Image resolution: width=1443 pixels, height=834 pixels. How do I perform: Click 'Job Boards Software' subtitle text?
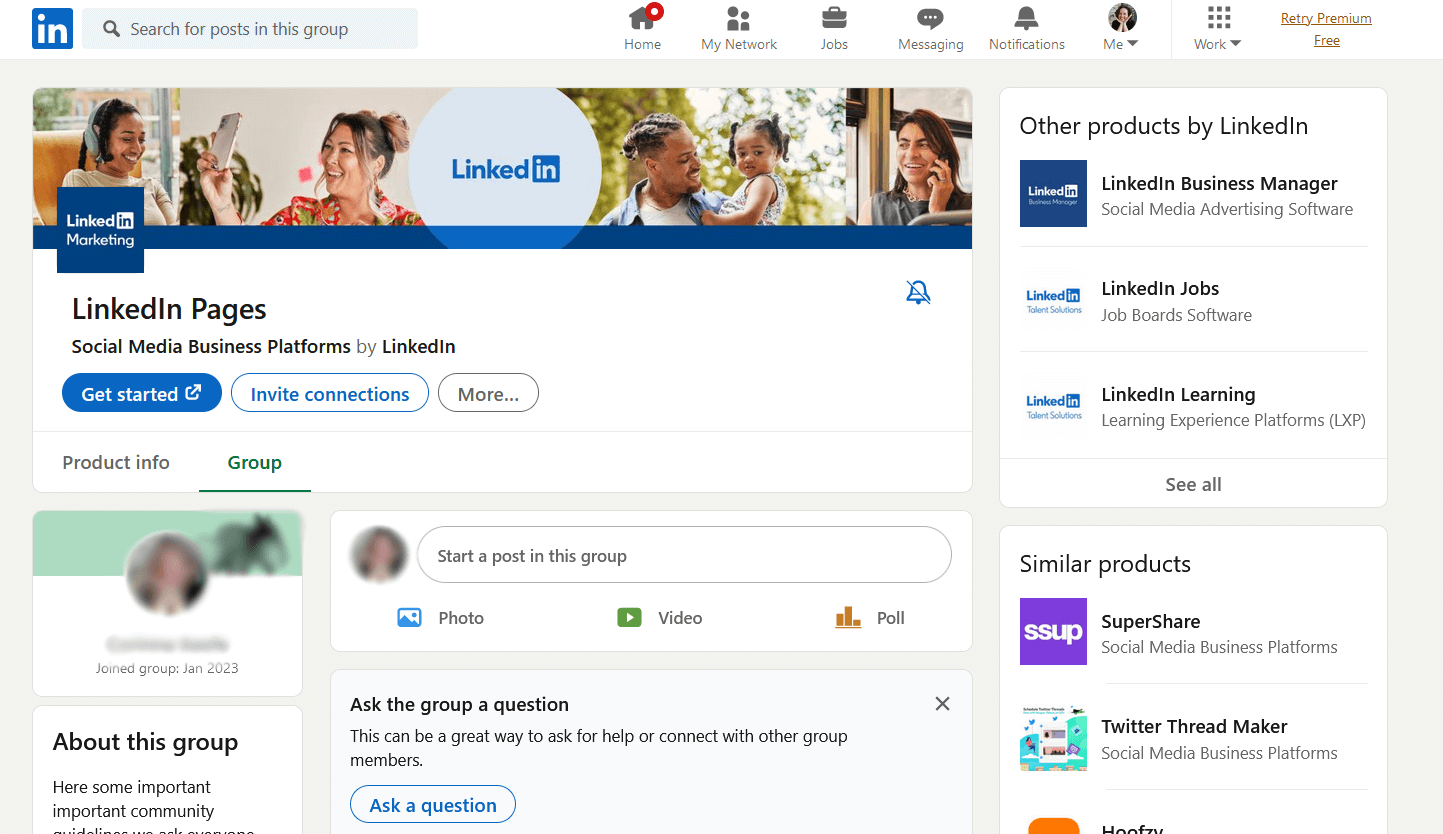coord(1176,315)
